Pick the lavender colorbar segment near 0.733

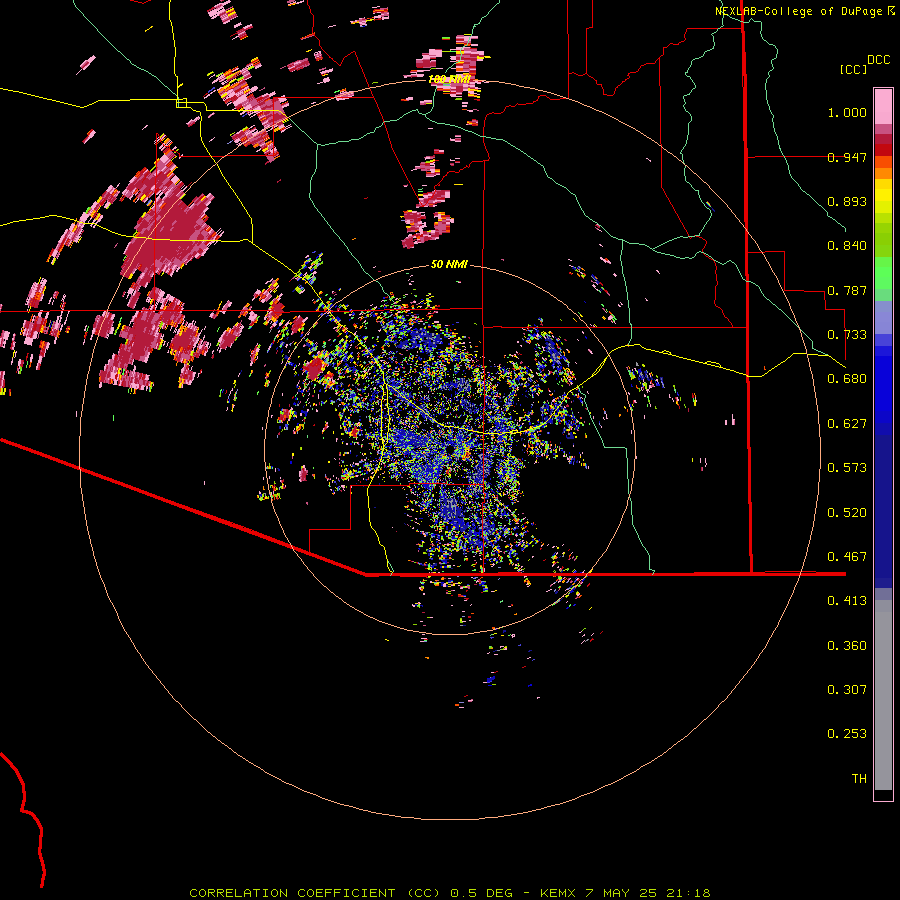coord(883,317)
